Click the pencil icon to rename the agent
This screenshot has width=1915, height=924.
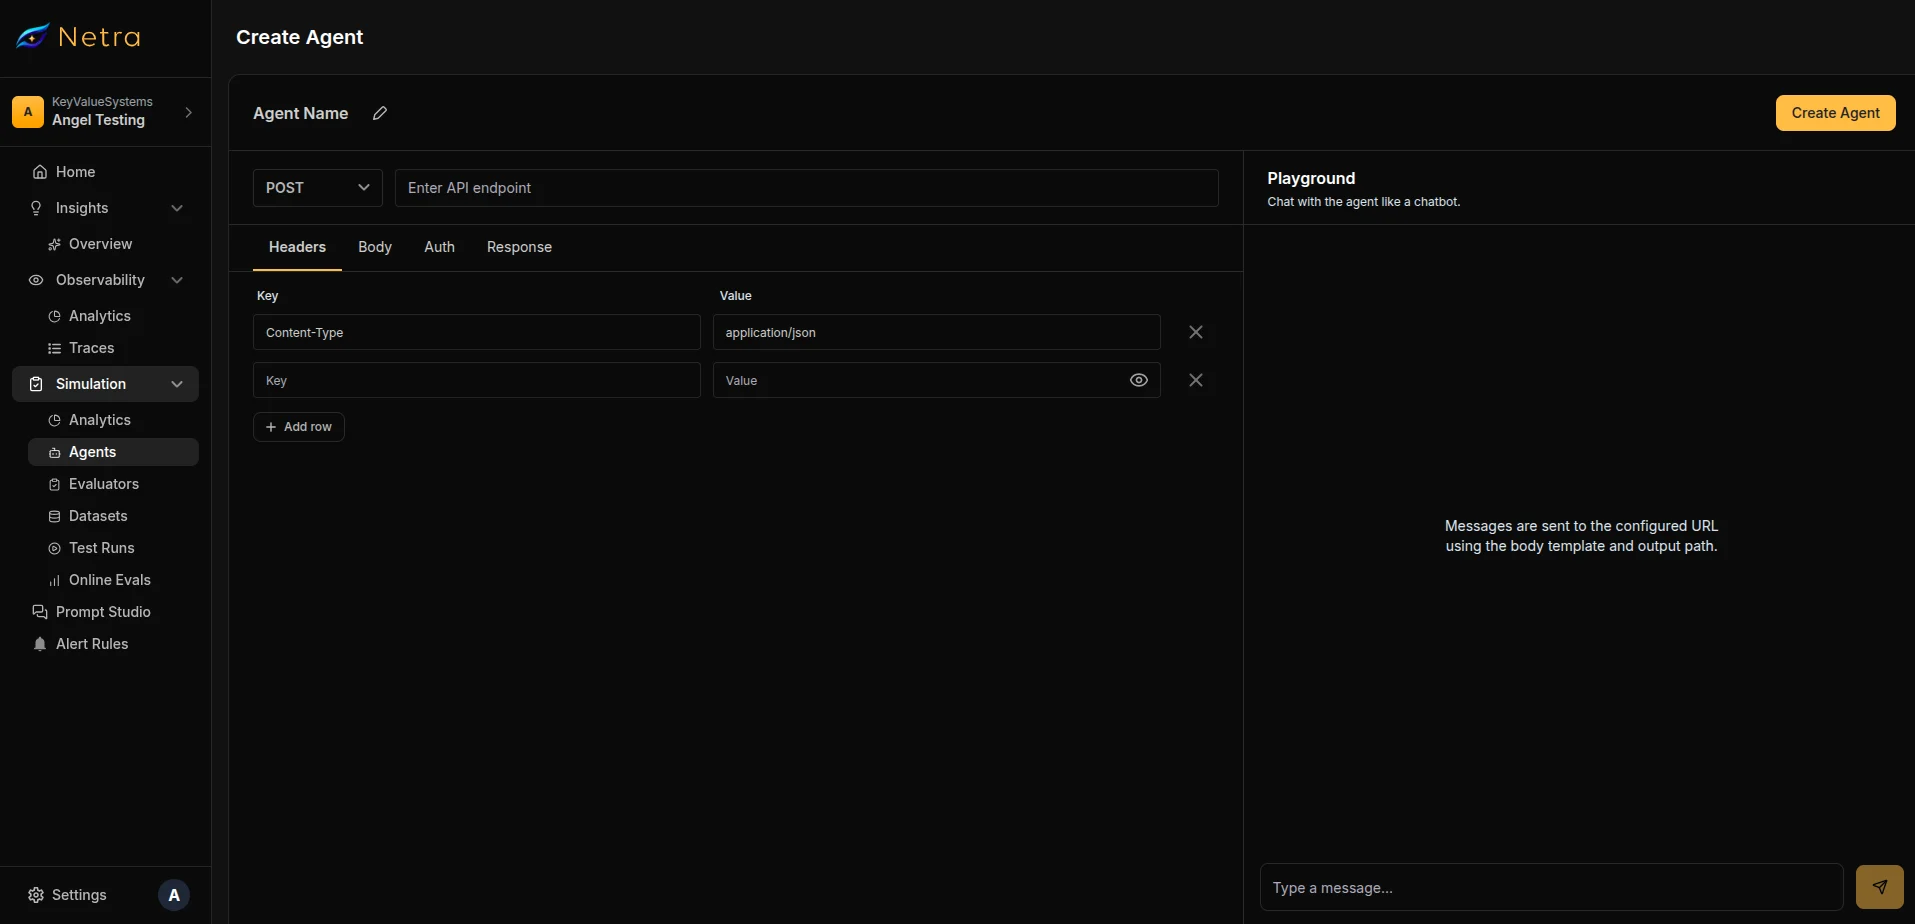[380, 113]
